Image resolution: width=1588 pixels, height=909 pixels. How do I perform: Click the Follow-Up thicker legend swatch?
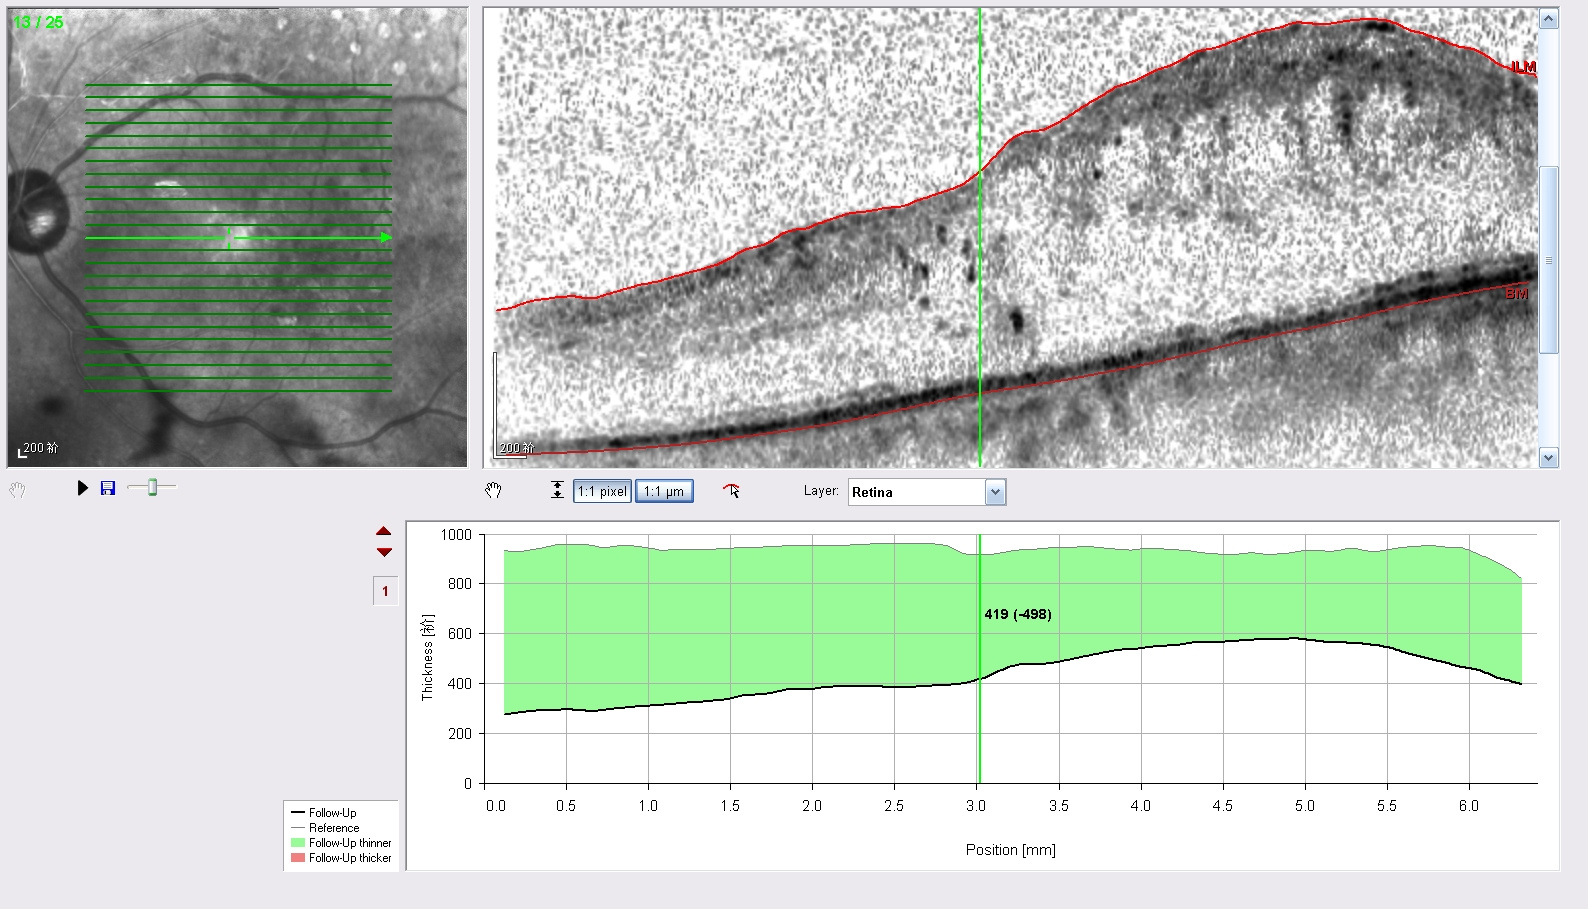[298, 858]
